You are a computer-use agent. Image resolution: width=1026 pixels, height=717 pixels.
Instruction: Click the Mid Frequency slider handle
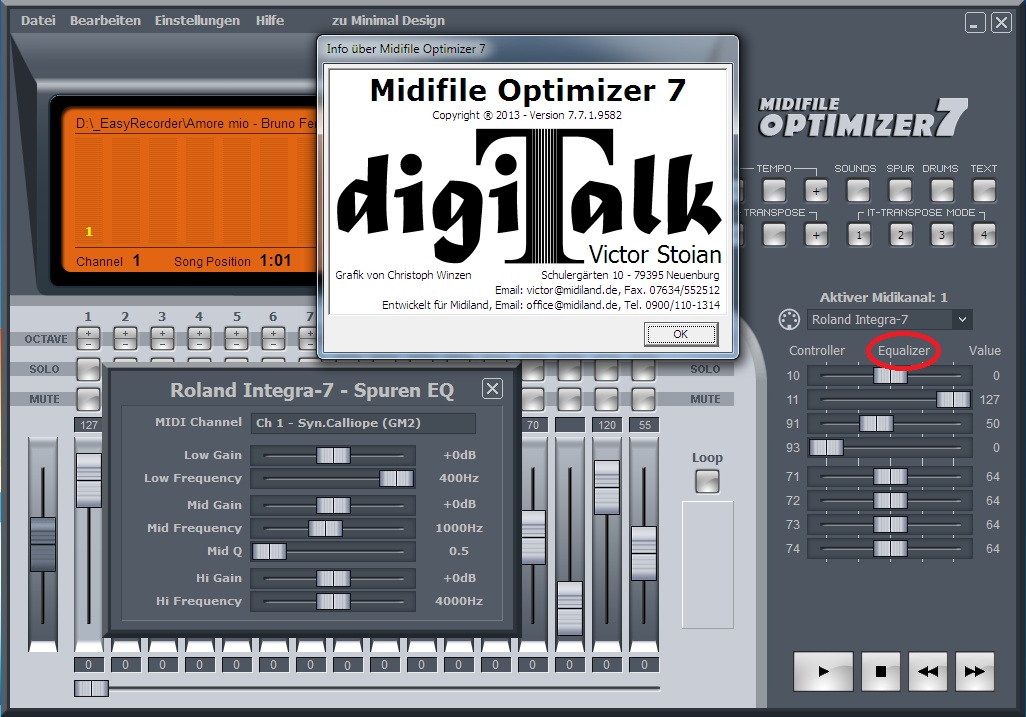pos(325,528)
